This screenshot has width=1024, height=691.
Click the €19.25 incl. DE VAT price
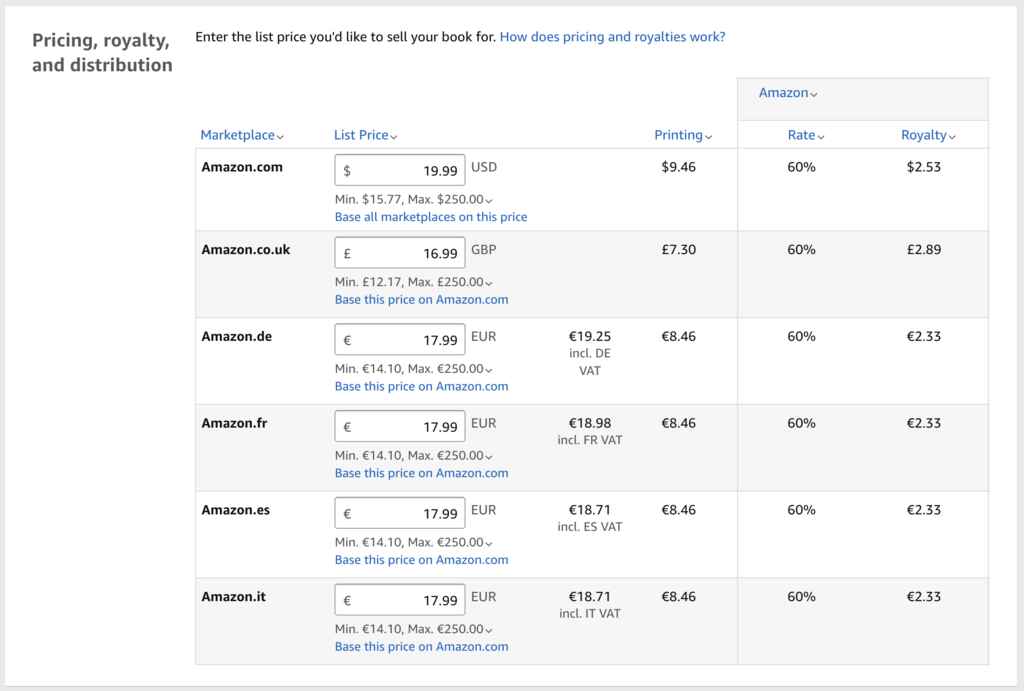tap(590, 353)
